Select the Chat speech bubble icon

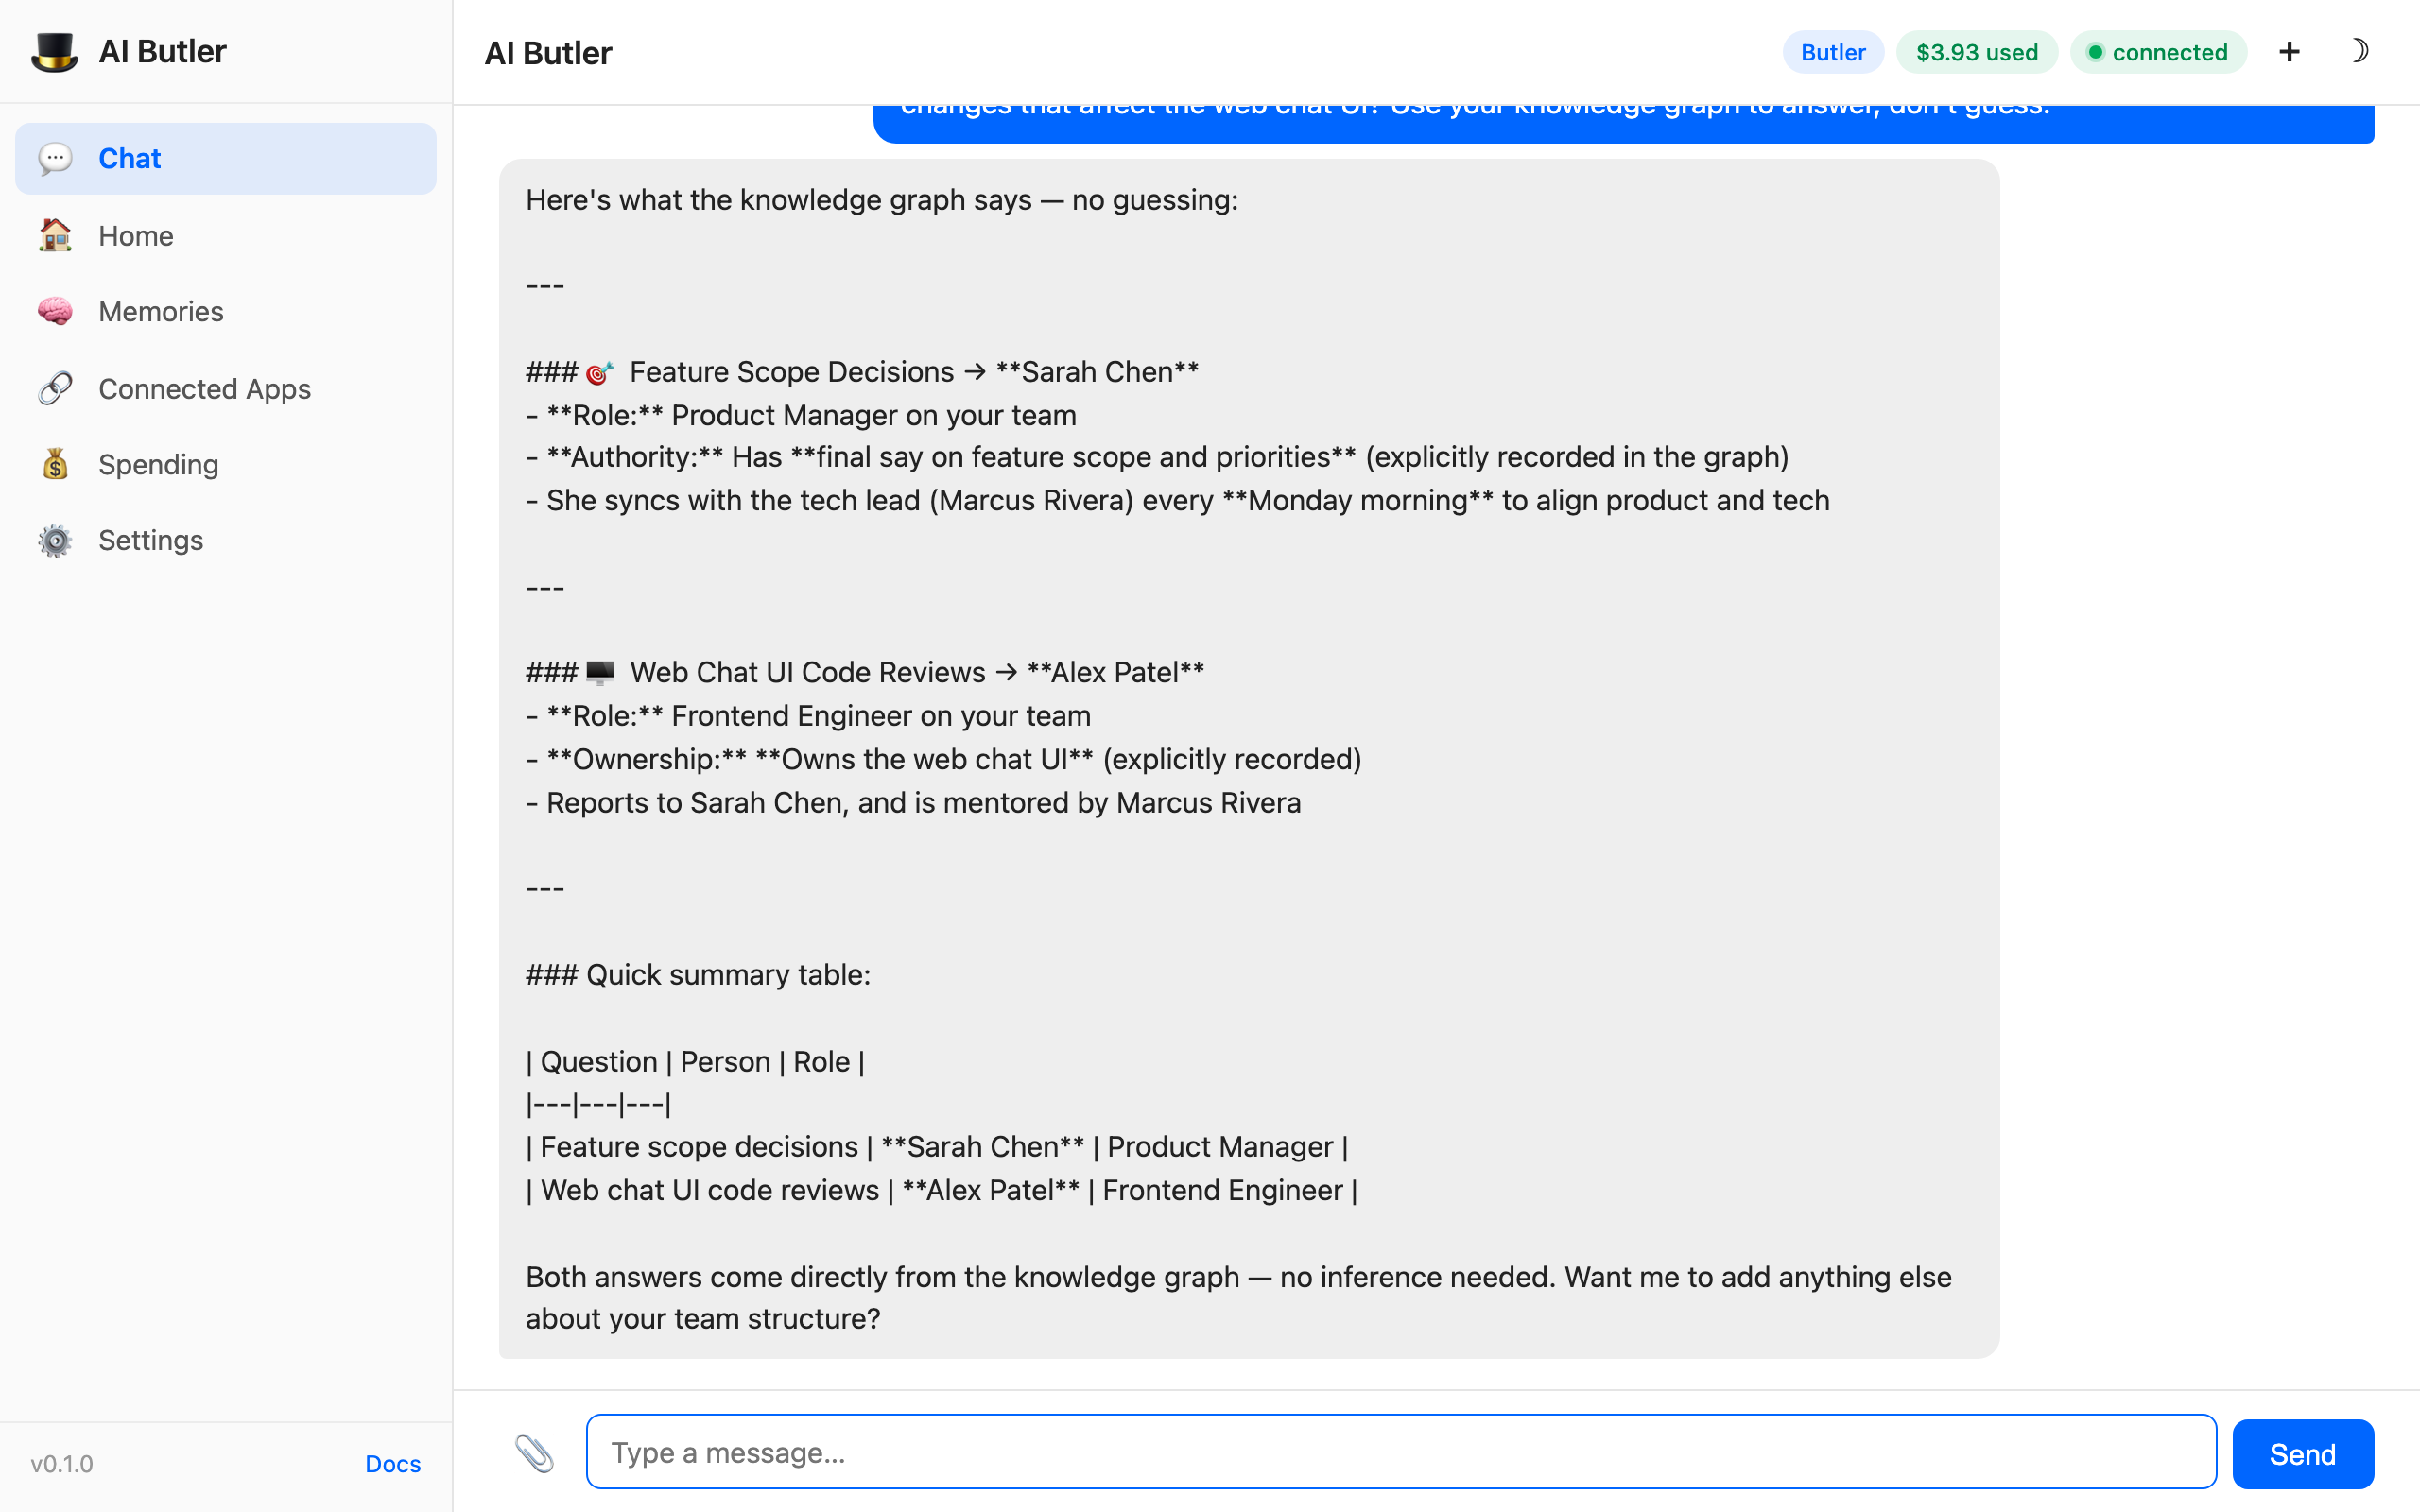56,158
